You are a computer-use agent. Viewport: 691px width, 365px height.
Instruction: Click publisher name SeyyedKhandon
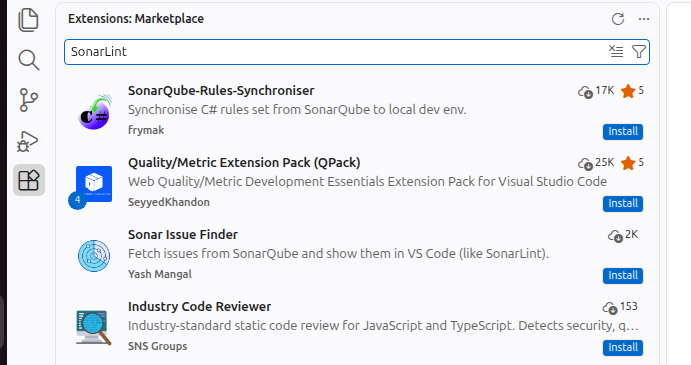[x=169, y=202]
